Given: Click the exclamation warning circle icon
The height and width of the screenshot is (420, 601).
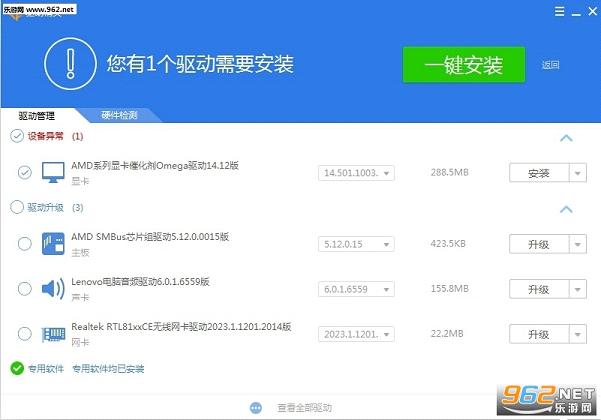Looking at the screenshot, I should [70, 64].
